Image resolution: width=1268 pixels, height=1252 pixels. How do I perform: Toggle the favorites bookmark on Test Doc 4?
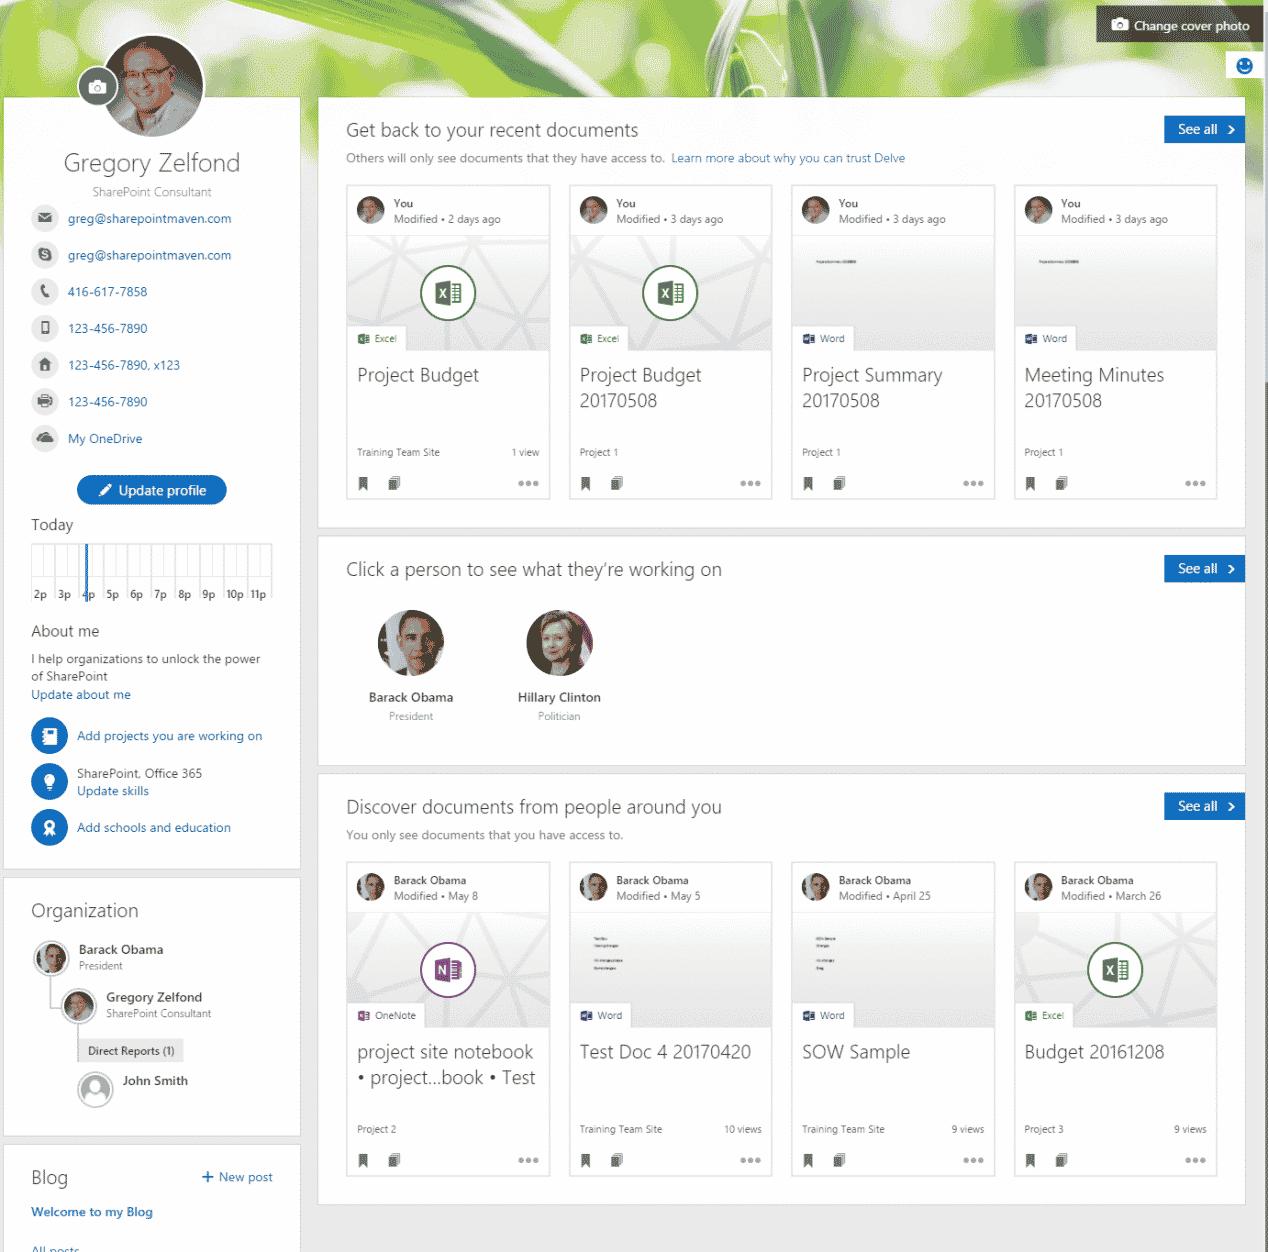coord(585,1160)
